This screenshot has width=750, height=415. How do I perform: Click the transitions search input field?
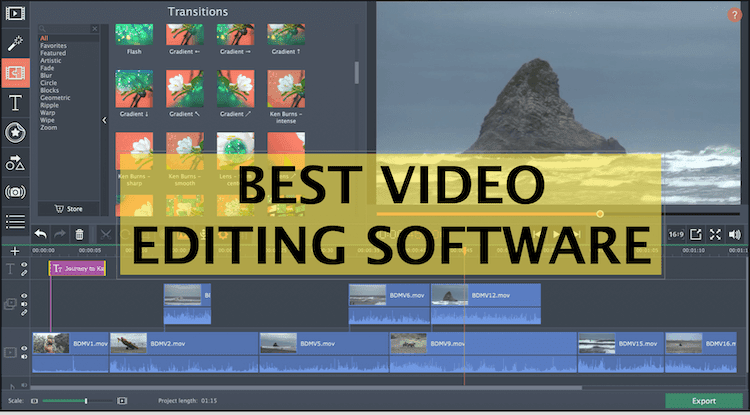pyautogui.click(x=66, y=29)
